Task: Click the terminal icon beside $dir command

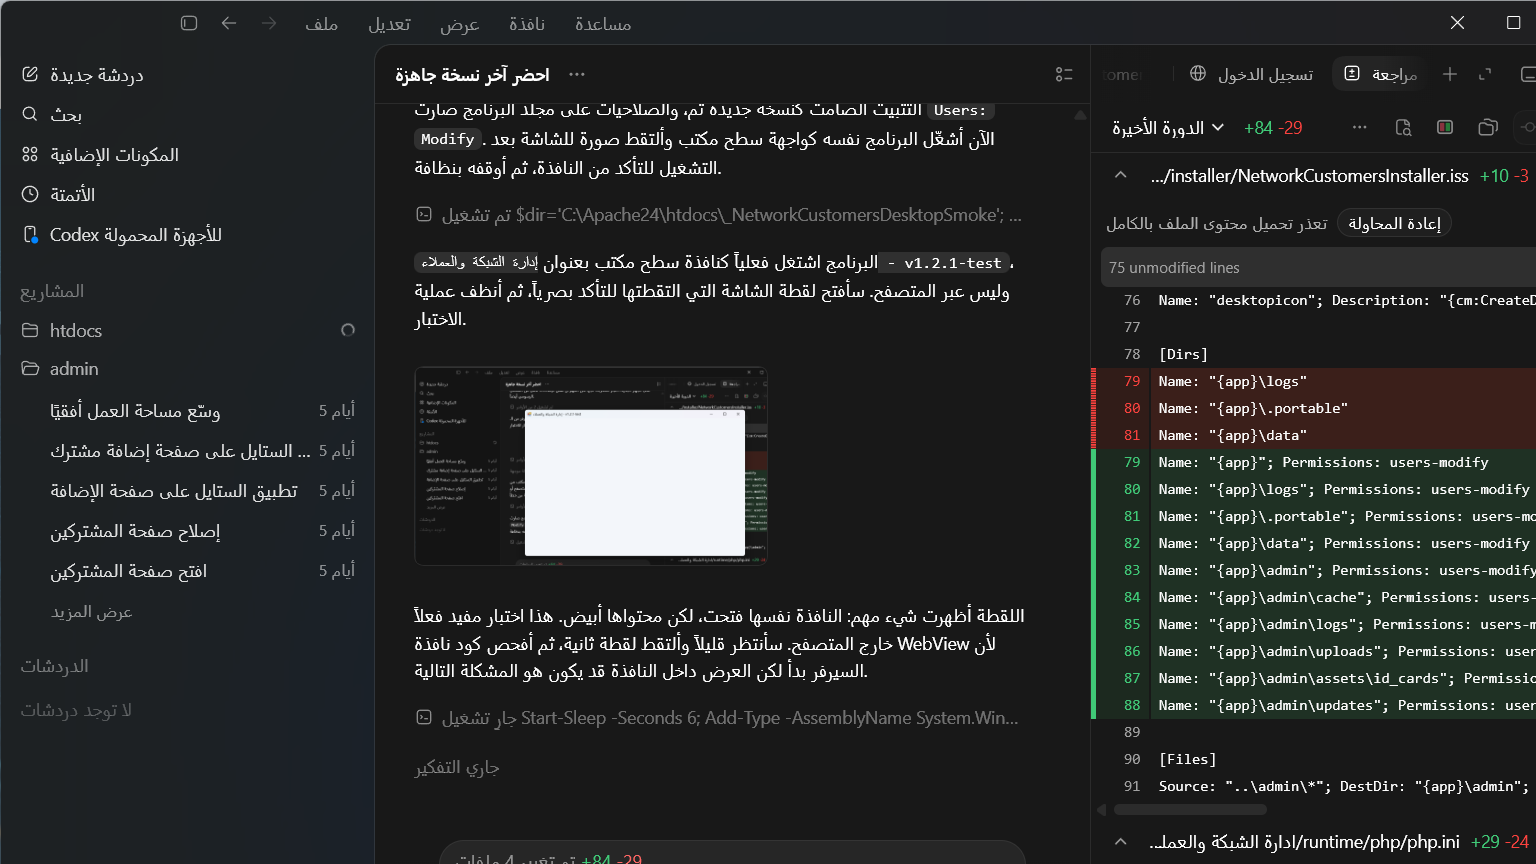Action: (x=424, y=215)
